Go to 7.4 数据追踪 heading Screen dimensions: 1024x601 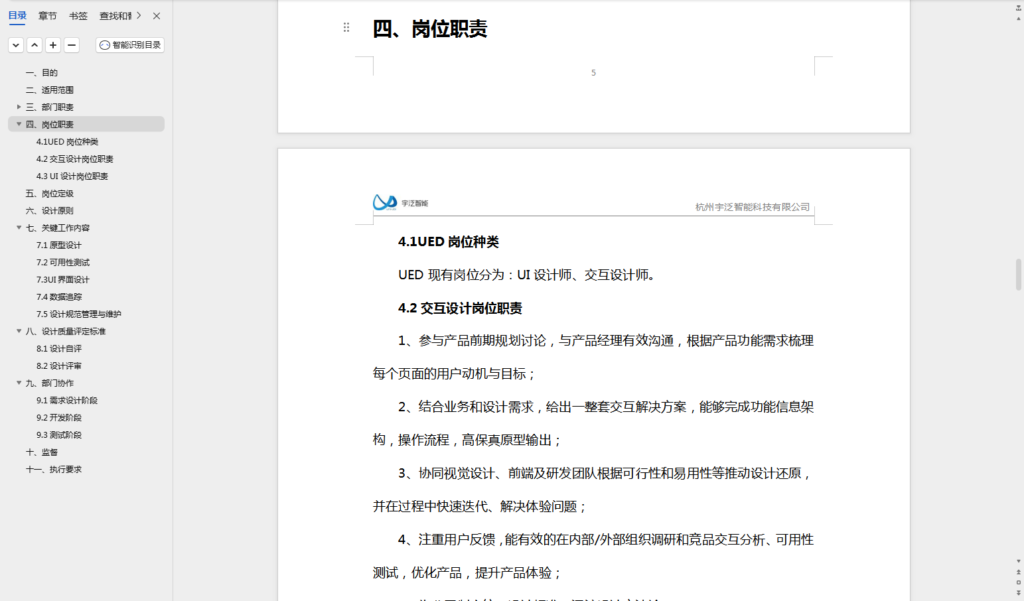59,297
